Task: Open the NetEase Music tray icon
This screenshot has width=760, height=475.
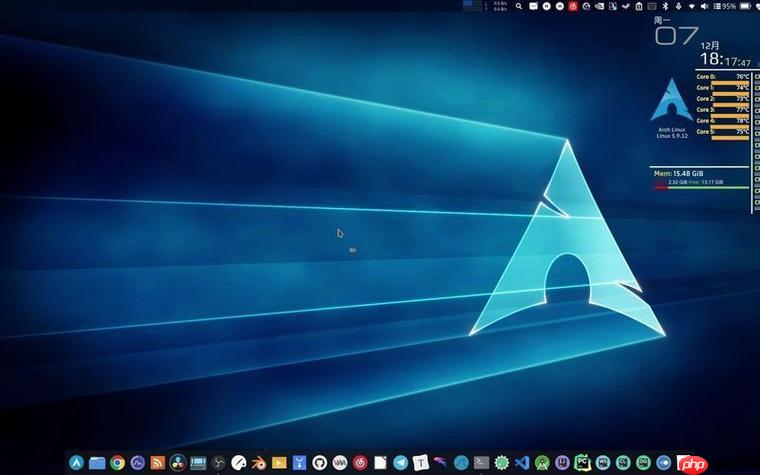Action: coord(573,6)
